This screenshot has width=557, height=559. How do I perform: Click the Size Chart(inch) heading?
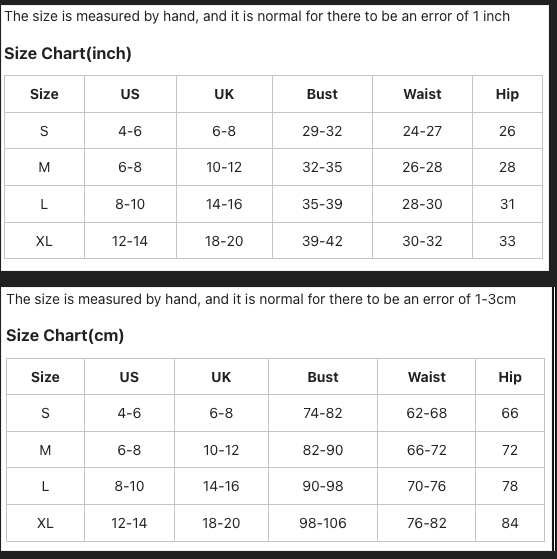click(68, 53)
